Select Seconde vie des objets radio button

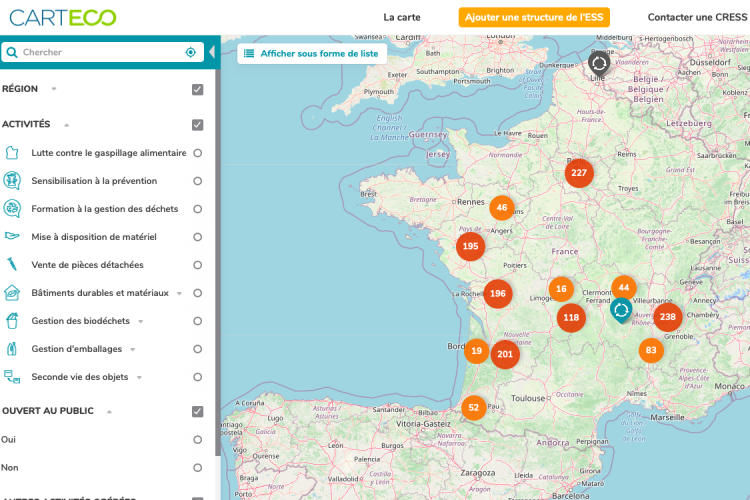click(198, 377)
